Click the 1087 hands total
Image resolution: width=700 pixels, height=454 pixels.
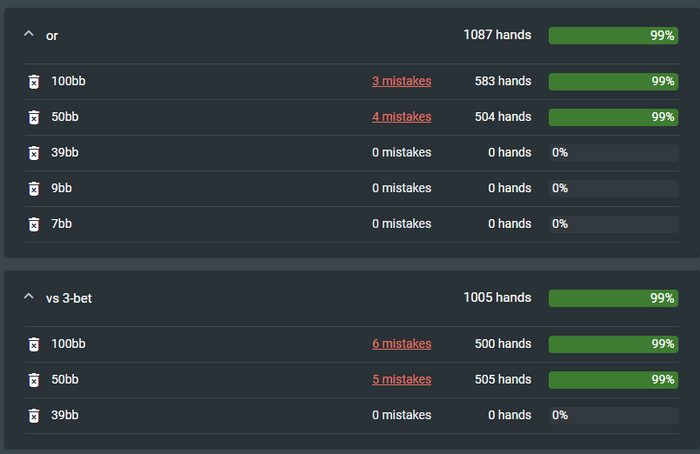tap(497, 35)
